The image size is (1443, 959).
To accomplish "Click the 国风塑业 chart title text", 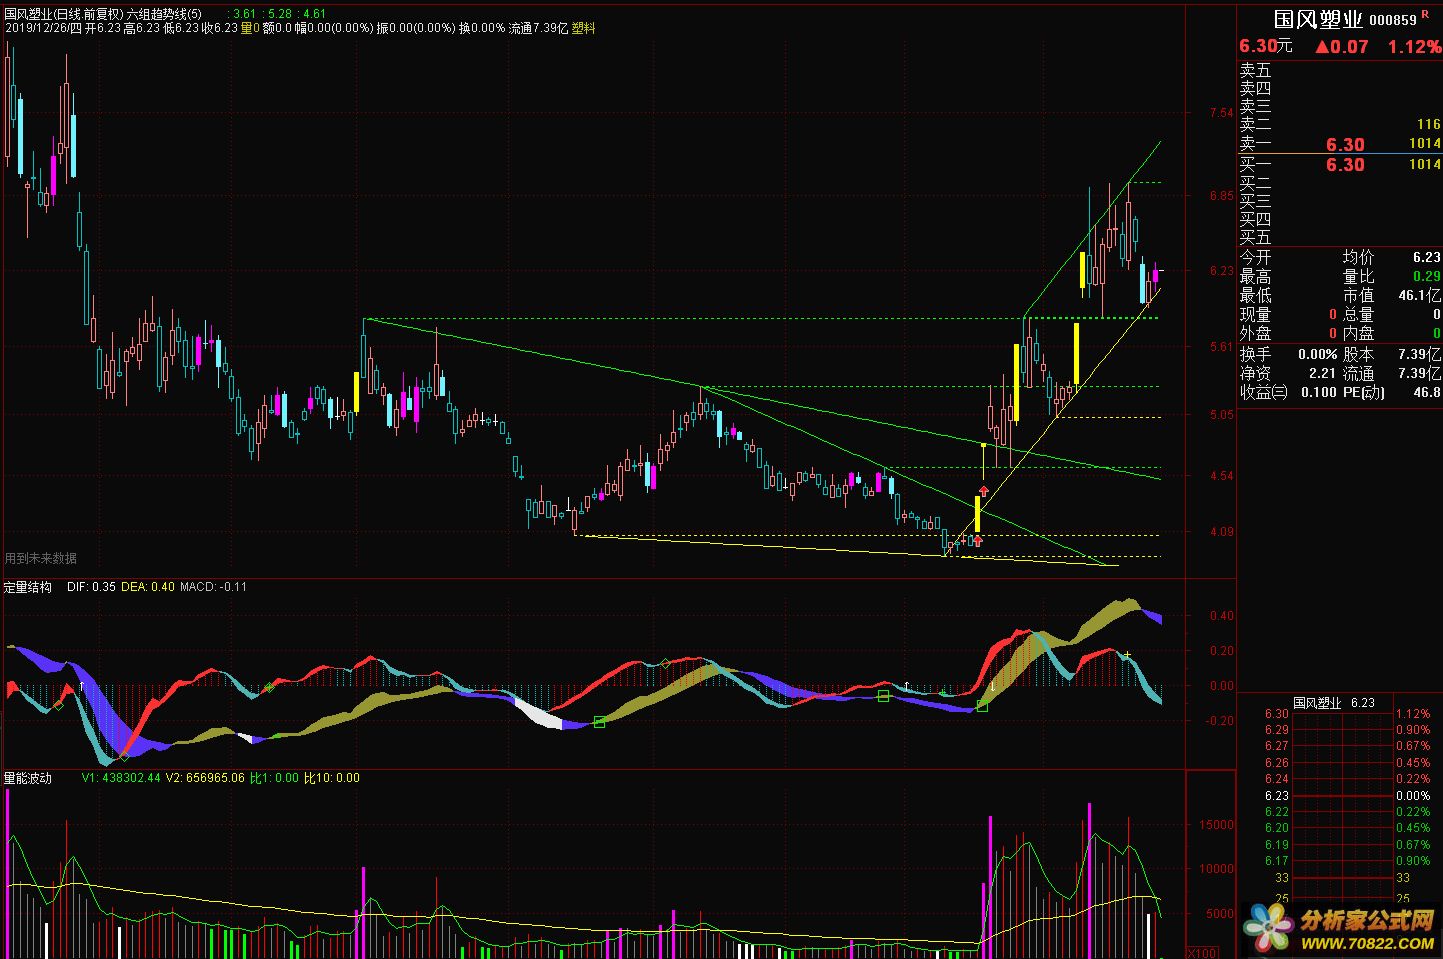I will click(30, 13).
